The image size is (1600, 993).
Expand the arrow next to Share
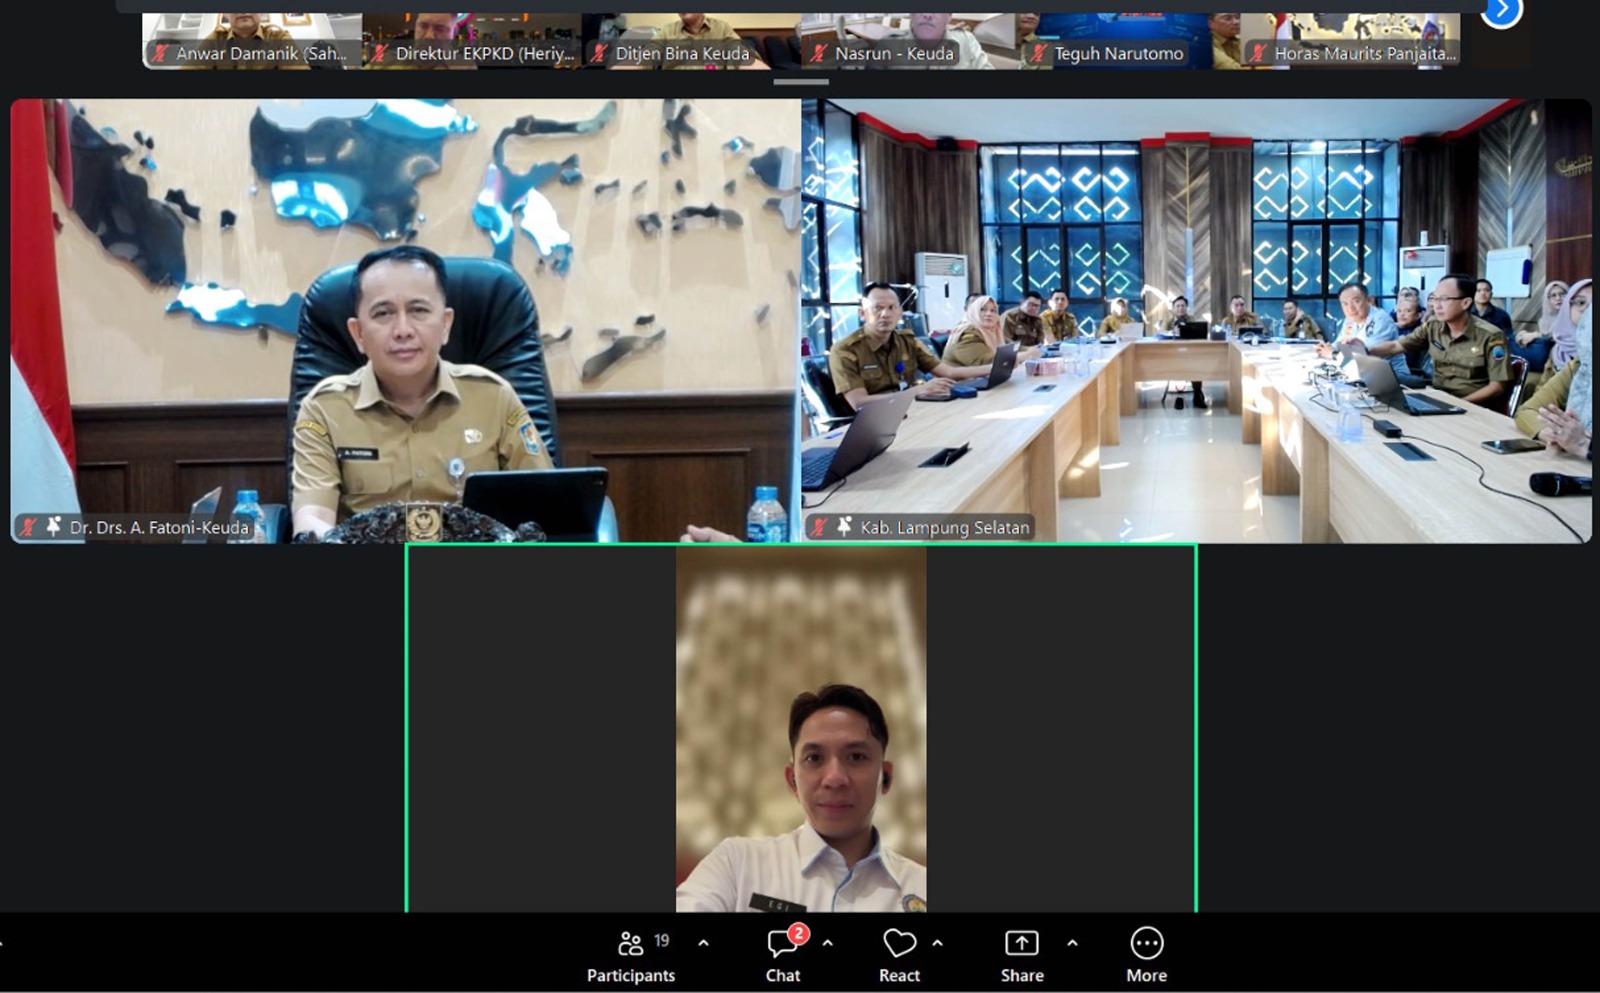click(x=1072, y=943)
